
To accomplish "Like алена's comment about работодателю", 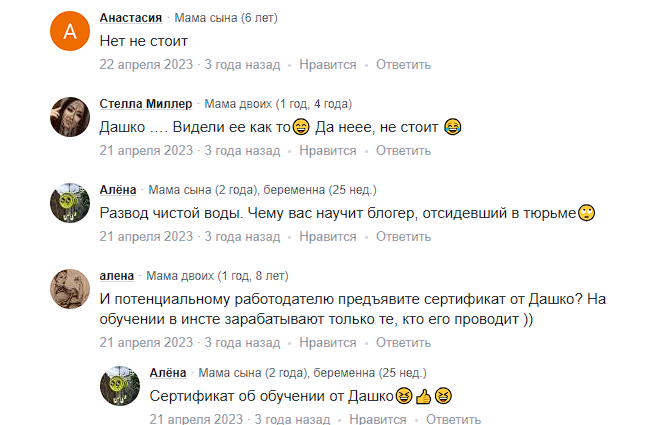I will (x=328, y=342).
